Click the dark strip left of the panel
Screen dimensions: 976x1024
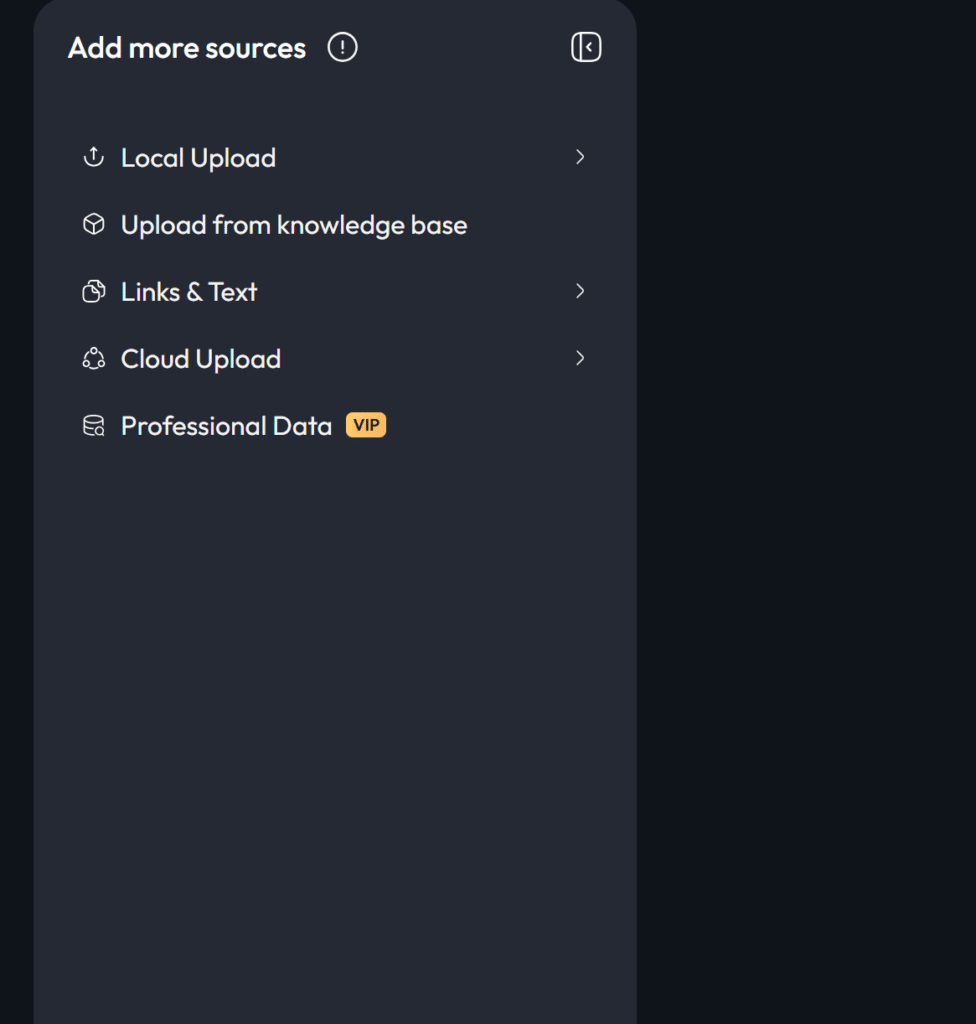coord(15,500)
